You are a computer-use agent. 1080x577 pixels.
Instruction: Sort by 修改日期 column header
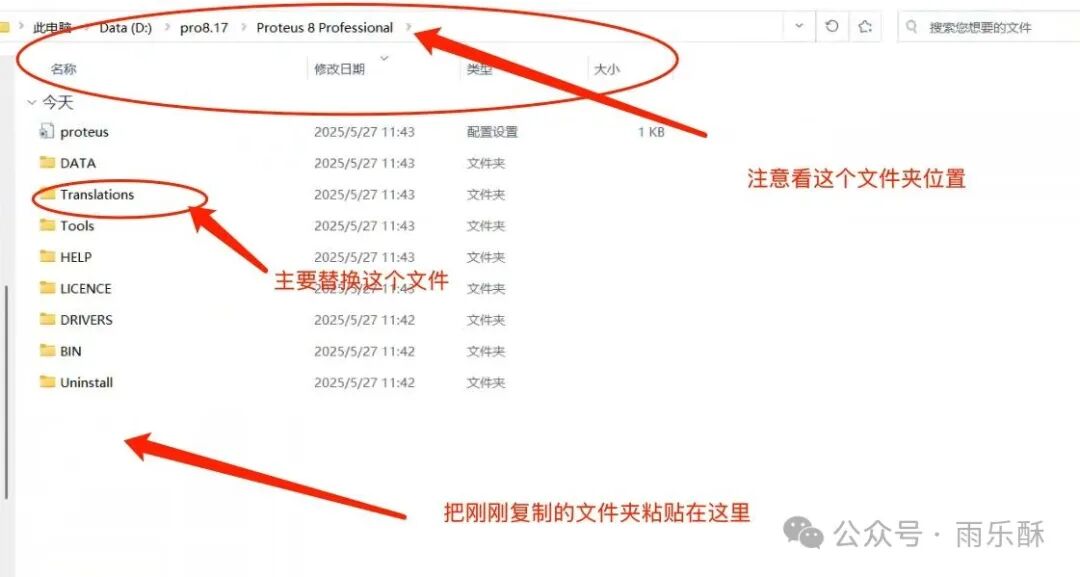(339, 69)
